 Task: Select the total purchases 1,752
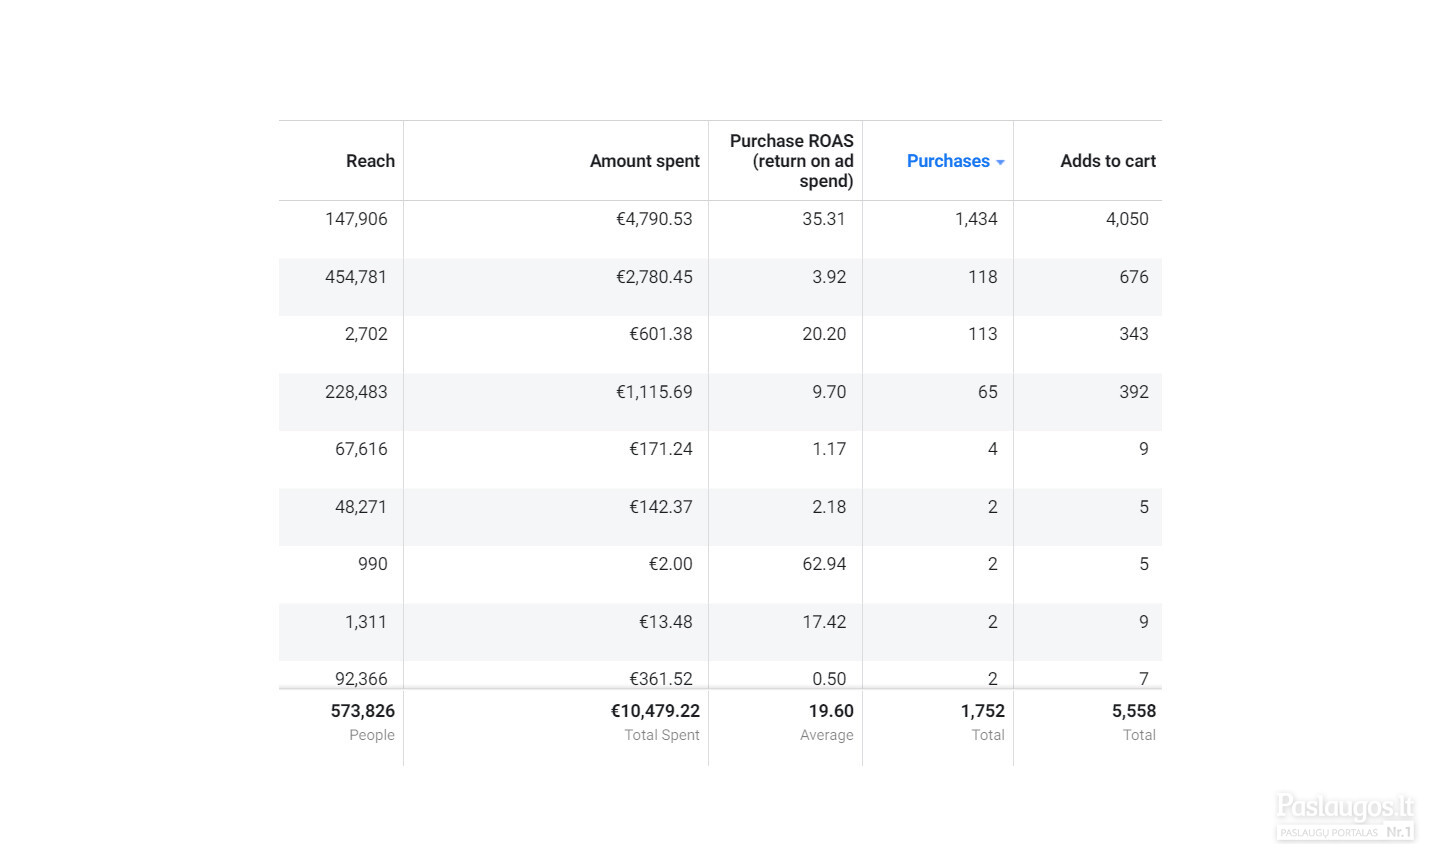coord(983,711)
